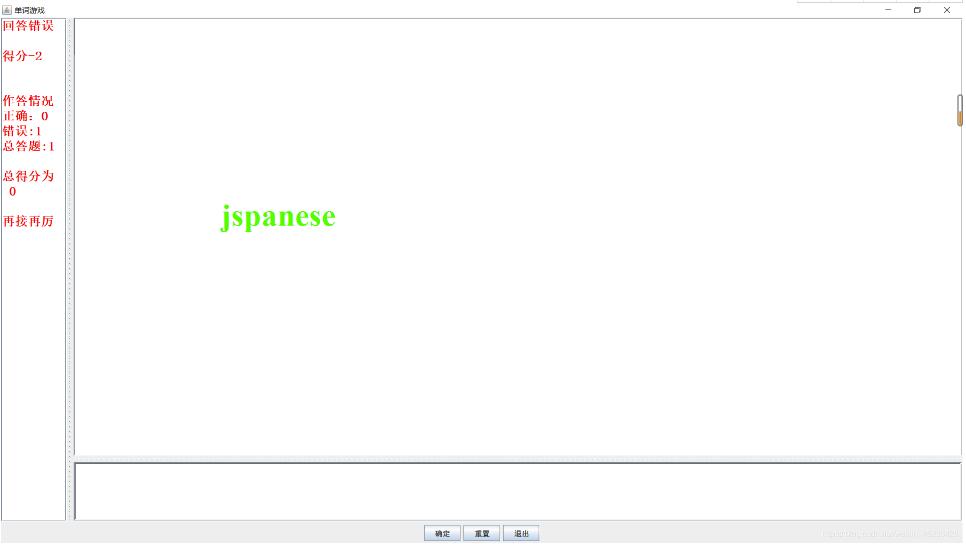Minimize the 单词游戏 window
This screenshot has width=966, height=544.
coord(888,10)
